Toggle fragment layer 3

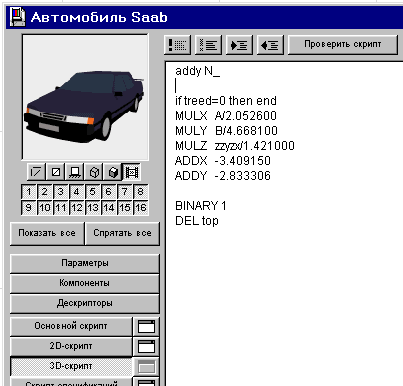(x=61, y=192)
